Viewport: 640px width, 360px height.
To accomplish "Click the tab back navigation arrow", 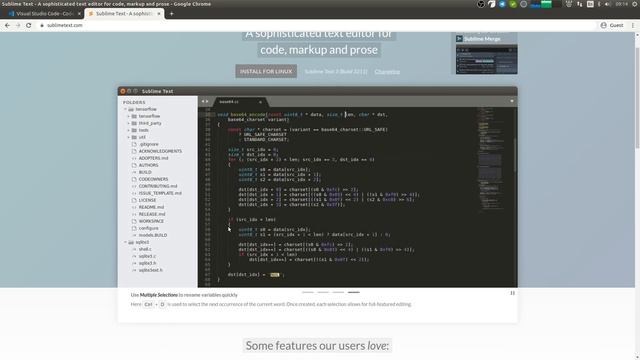I will [x=203, y=101].
